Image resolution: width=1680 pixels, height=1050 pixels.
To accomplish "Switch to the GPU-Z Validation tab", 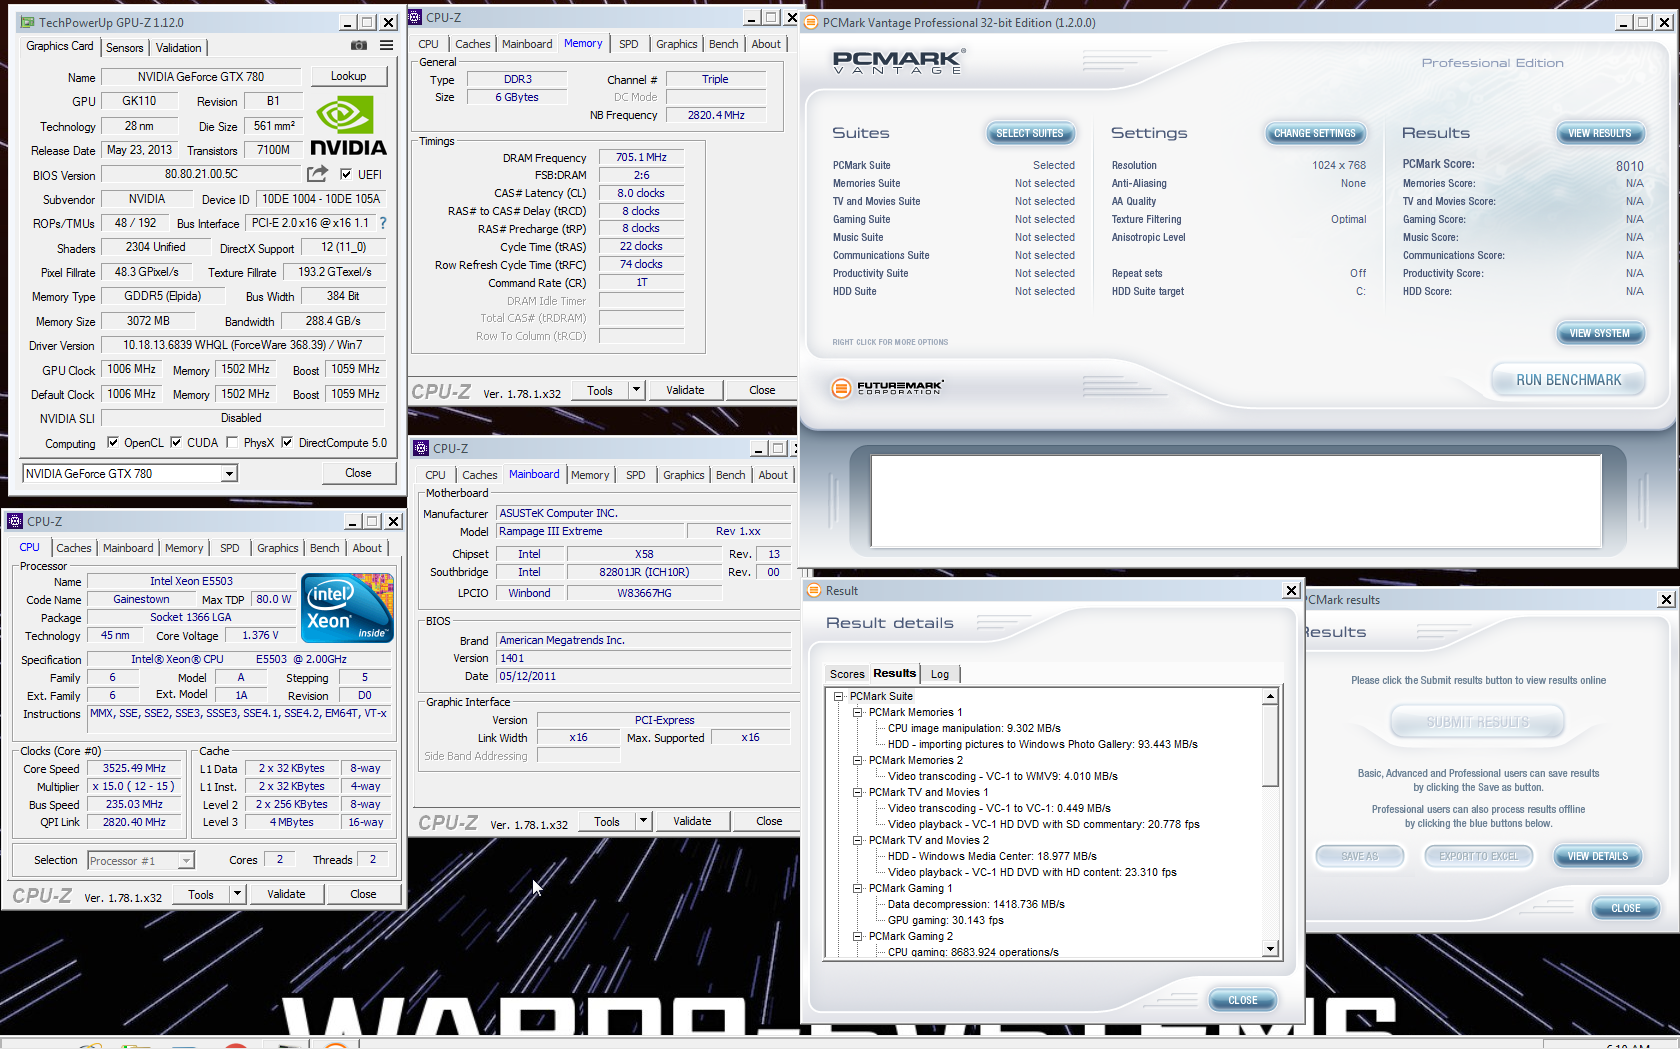I will (x=178, y=47).
